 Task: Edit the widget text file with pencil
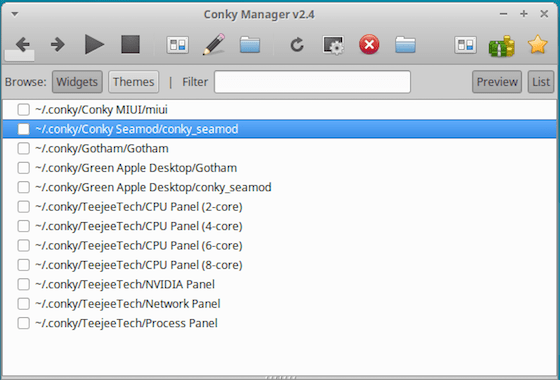coord(214,44)
